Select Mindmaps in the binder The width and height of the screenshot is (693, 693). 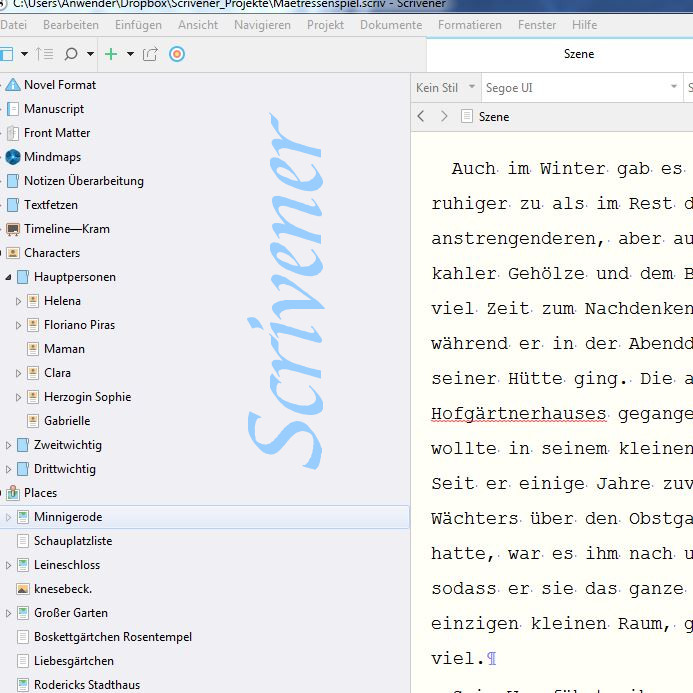point(53,157)
